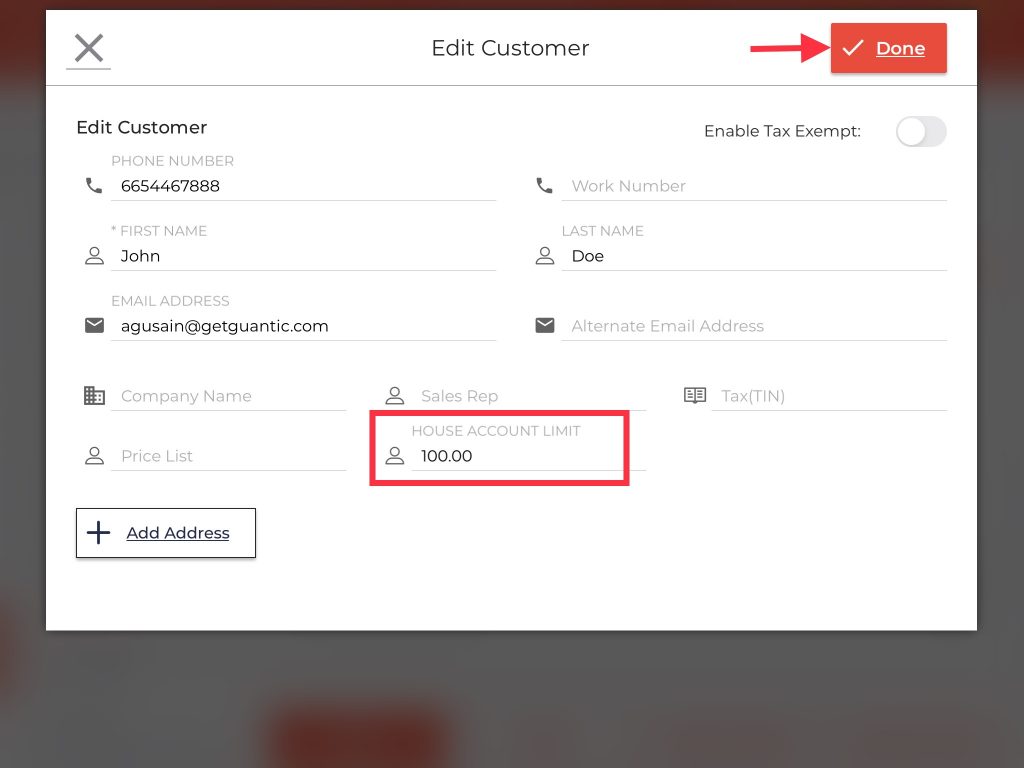
Task: Click the envelope icon beside Email Address
Action: click(94, 326)
